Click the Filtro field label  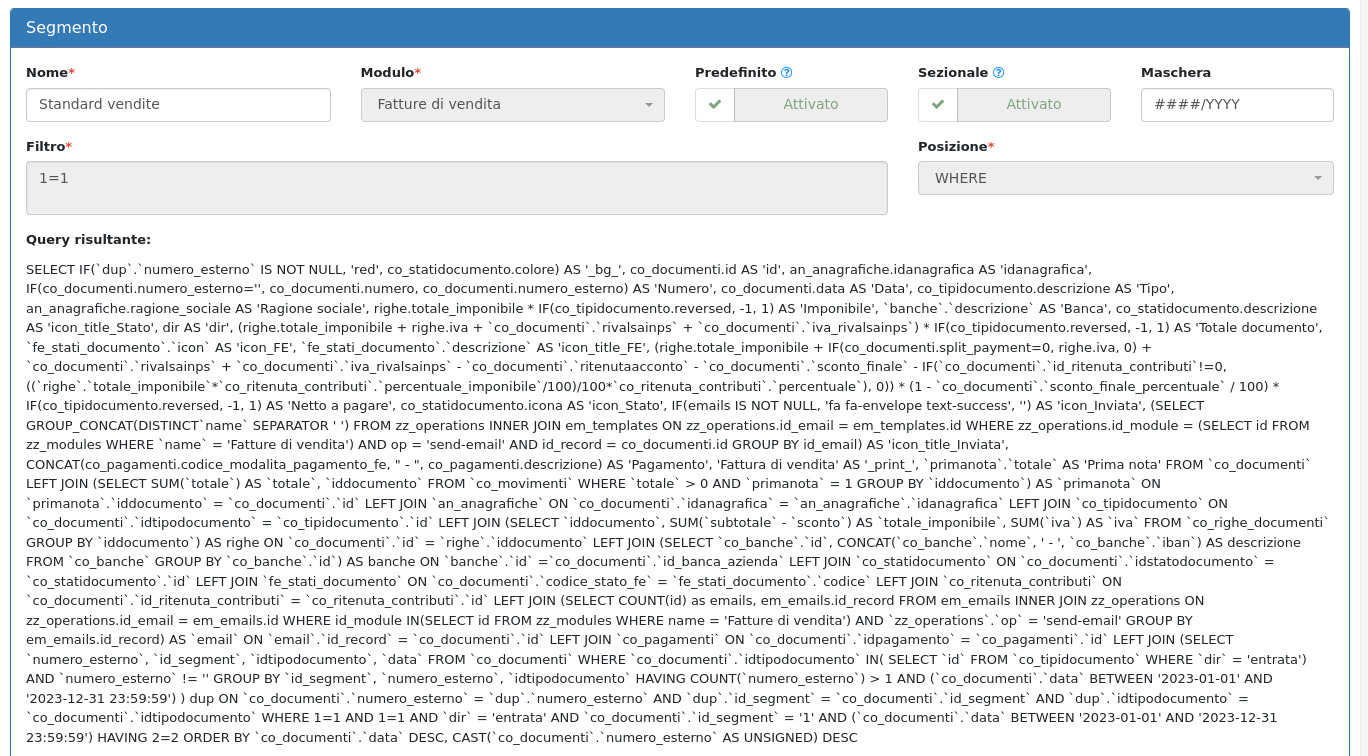coord(46,147)
